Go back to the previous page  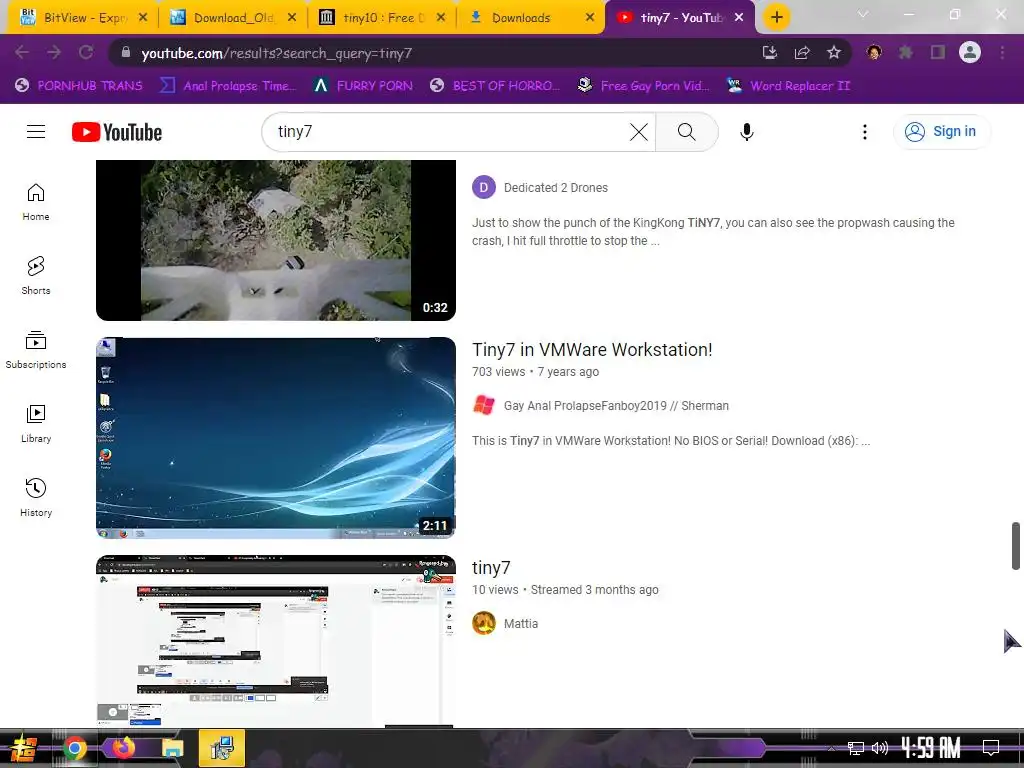coord(22,53)
